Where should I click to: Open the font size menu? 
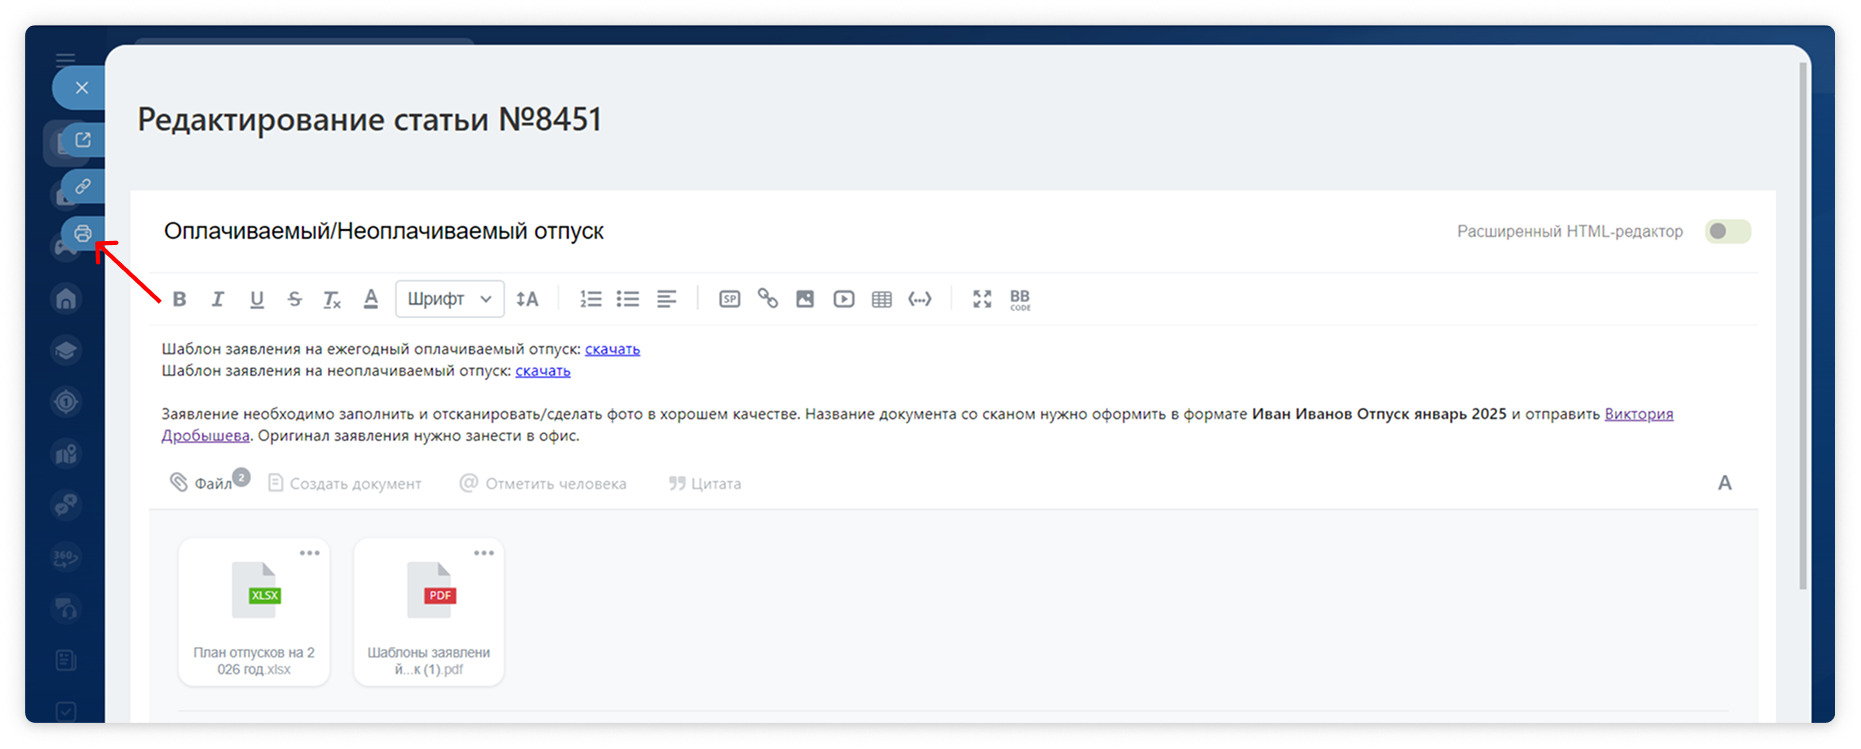(x=527, y=299)
